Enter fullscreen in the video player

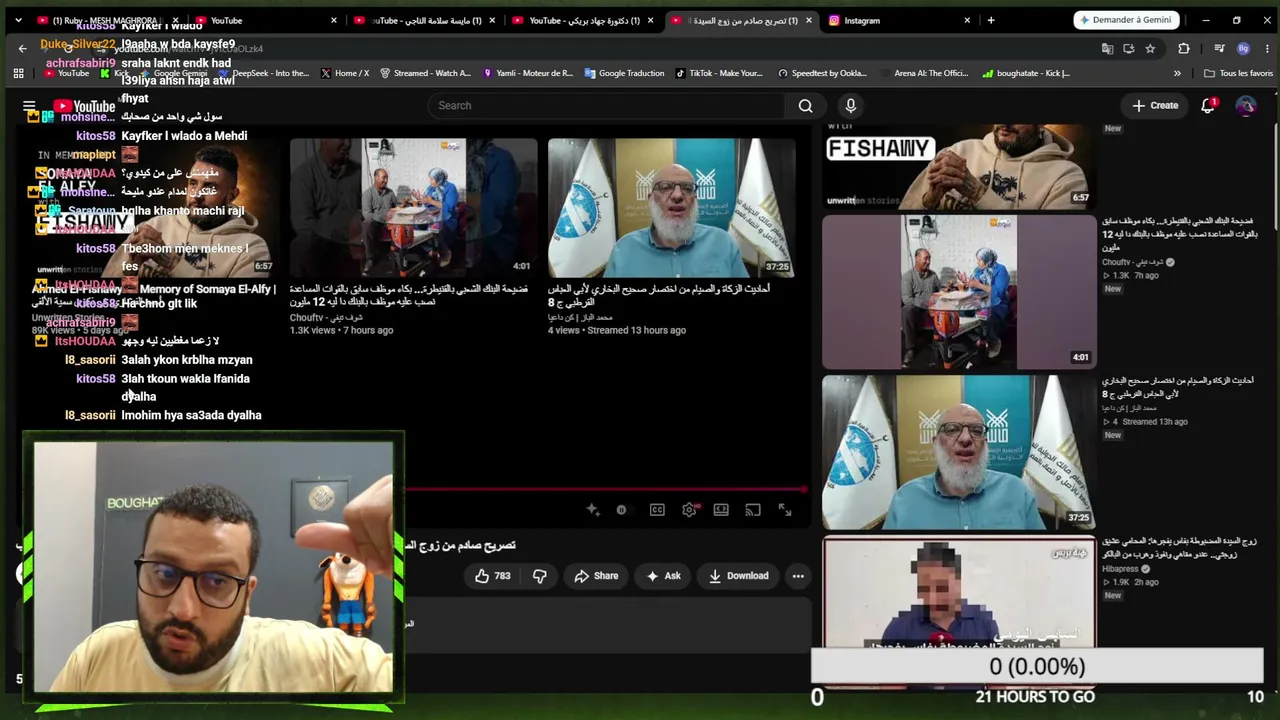[785, 510]
